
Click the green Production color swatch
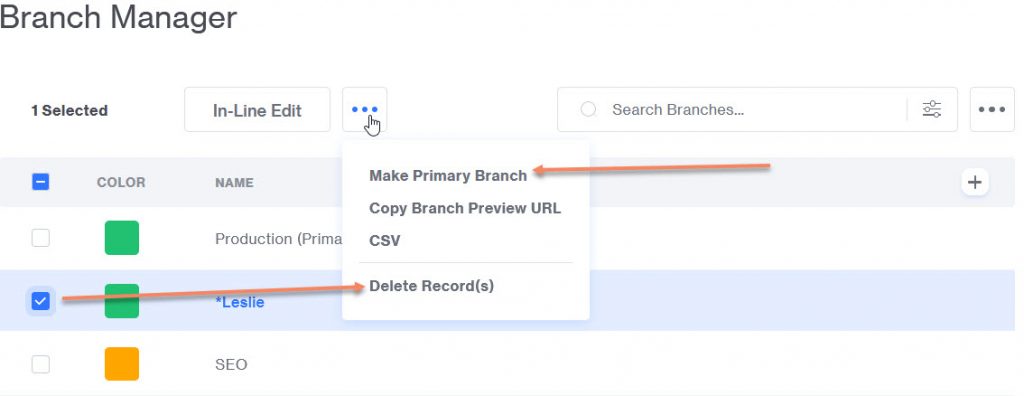tap(121, 238)
